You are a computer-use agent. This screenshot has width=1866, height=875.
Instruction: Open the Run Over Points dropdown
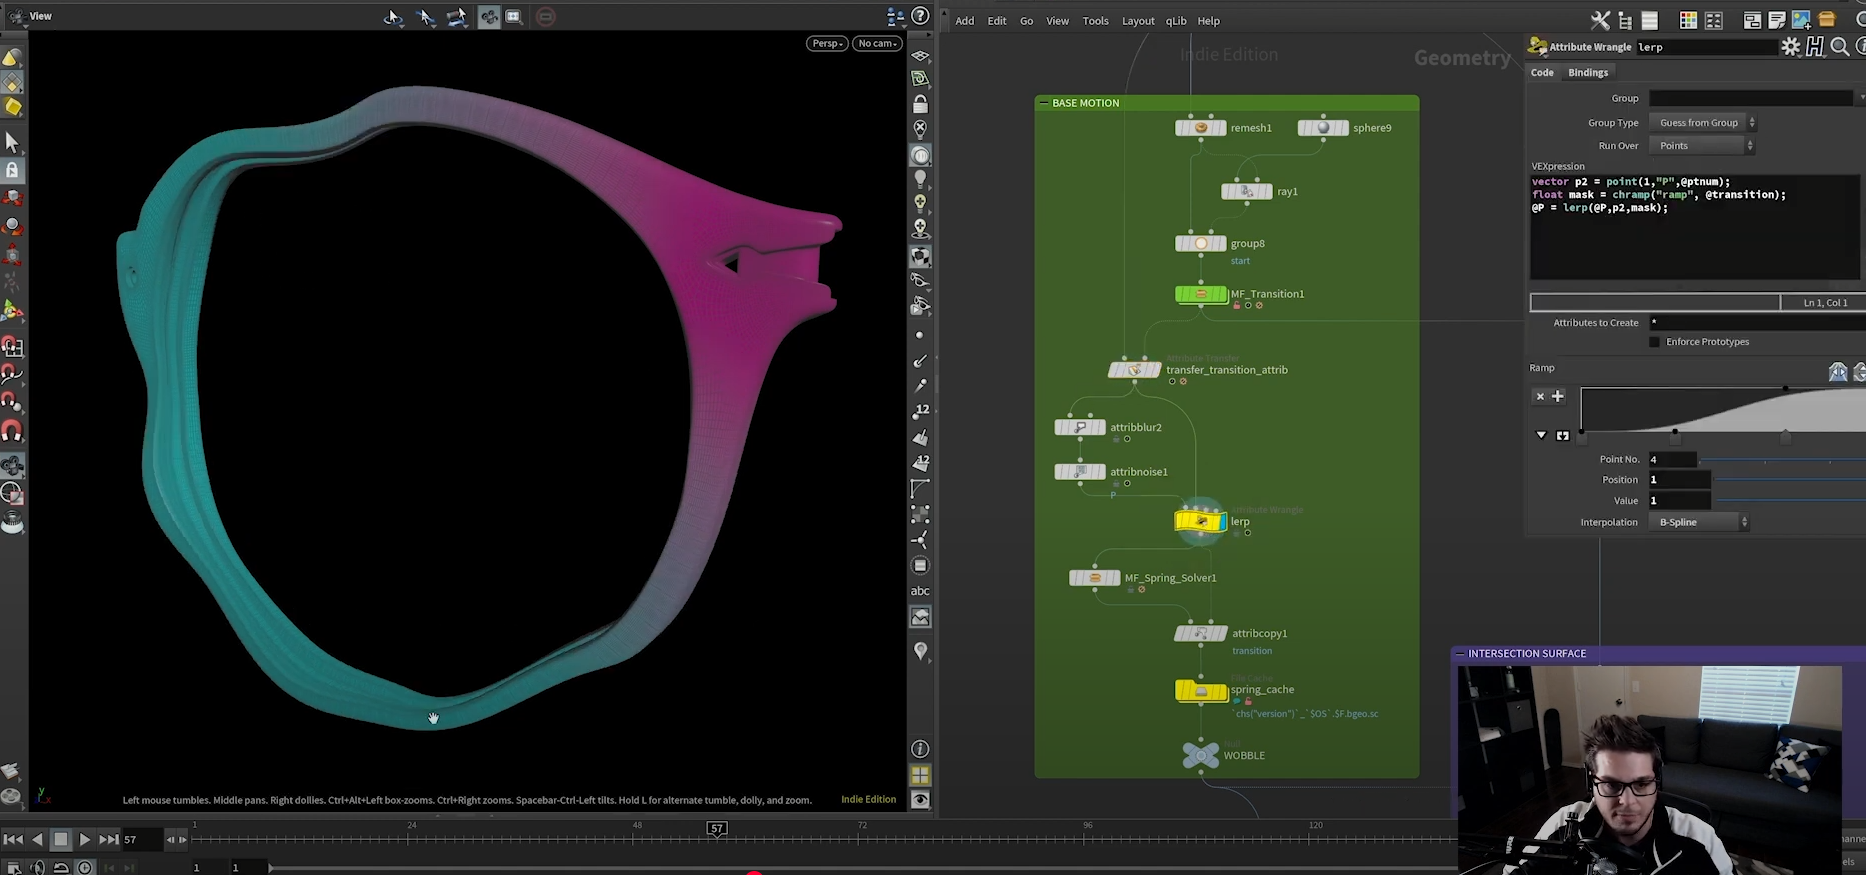[x=1702, y=146]
